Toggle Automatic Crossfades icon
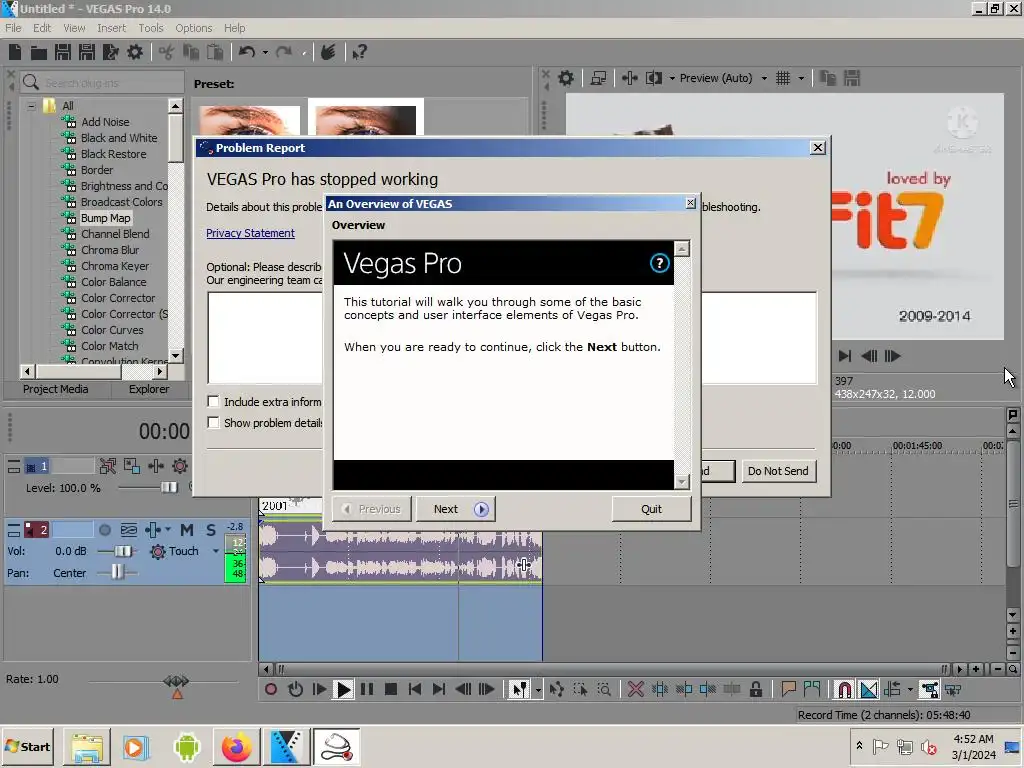The width and height of the screenshot is (1024, 768). (x=869, y=689)
